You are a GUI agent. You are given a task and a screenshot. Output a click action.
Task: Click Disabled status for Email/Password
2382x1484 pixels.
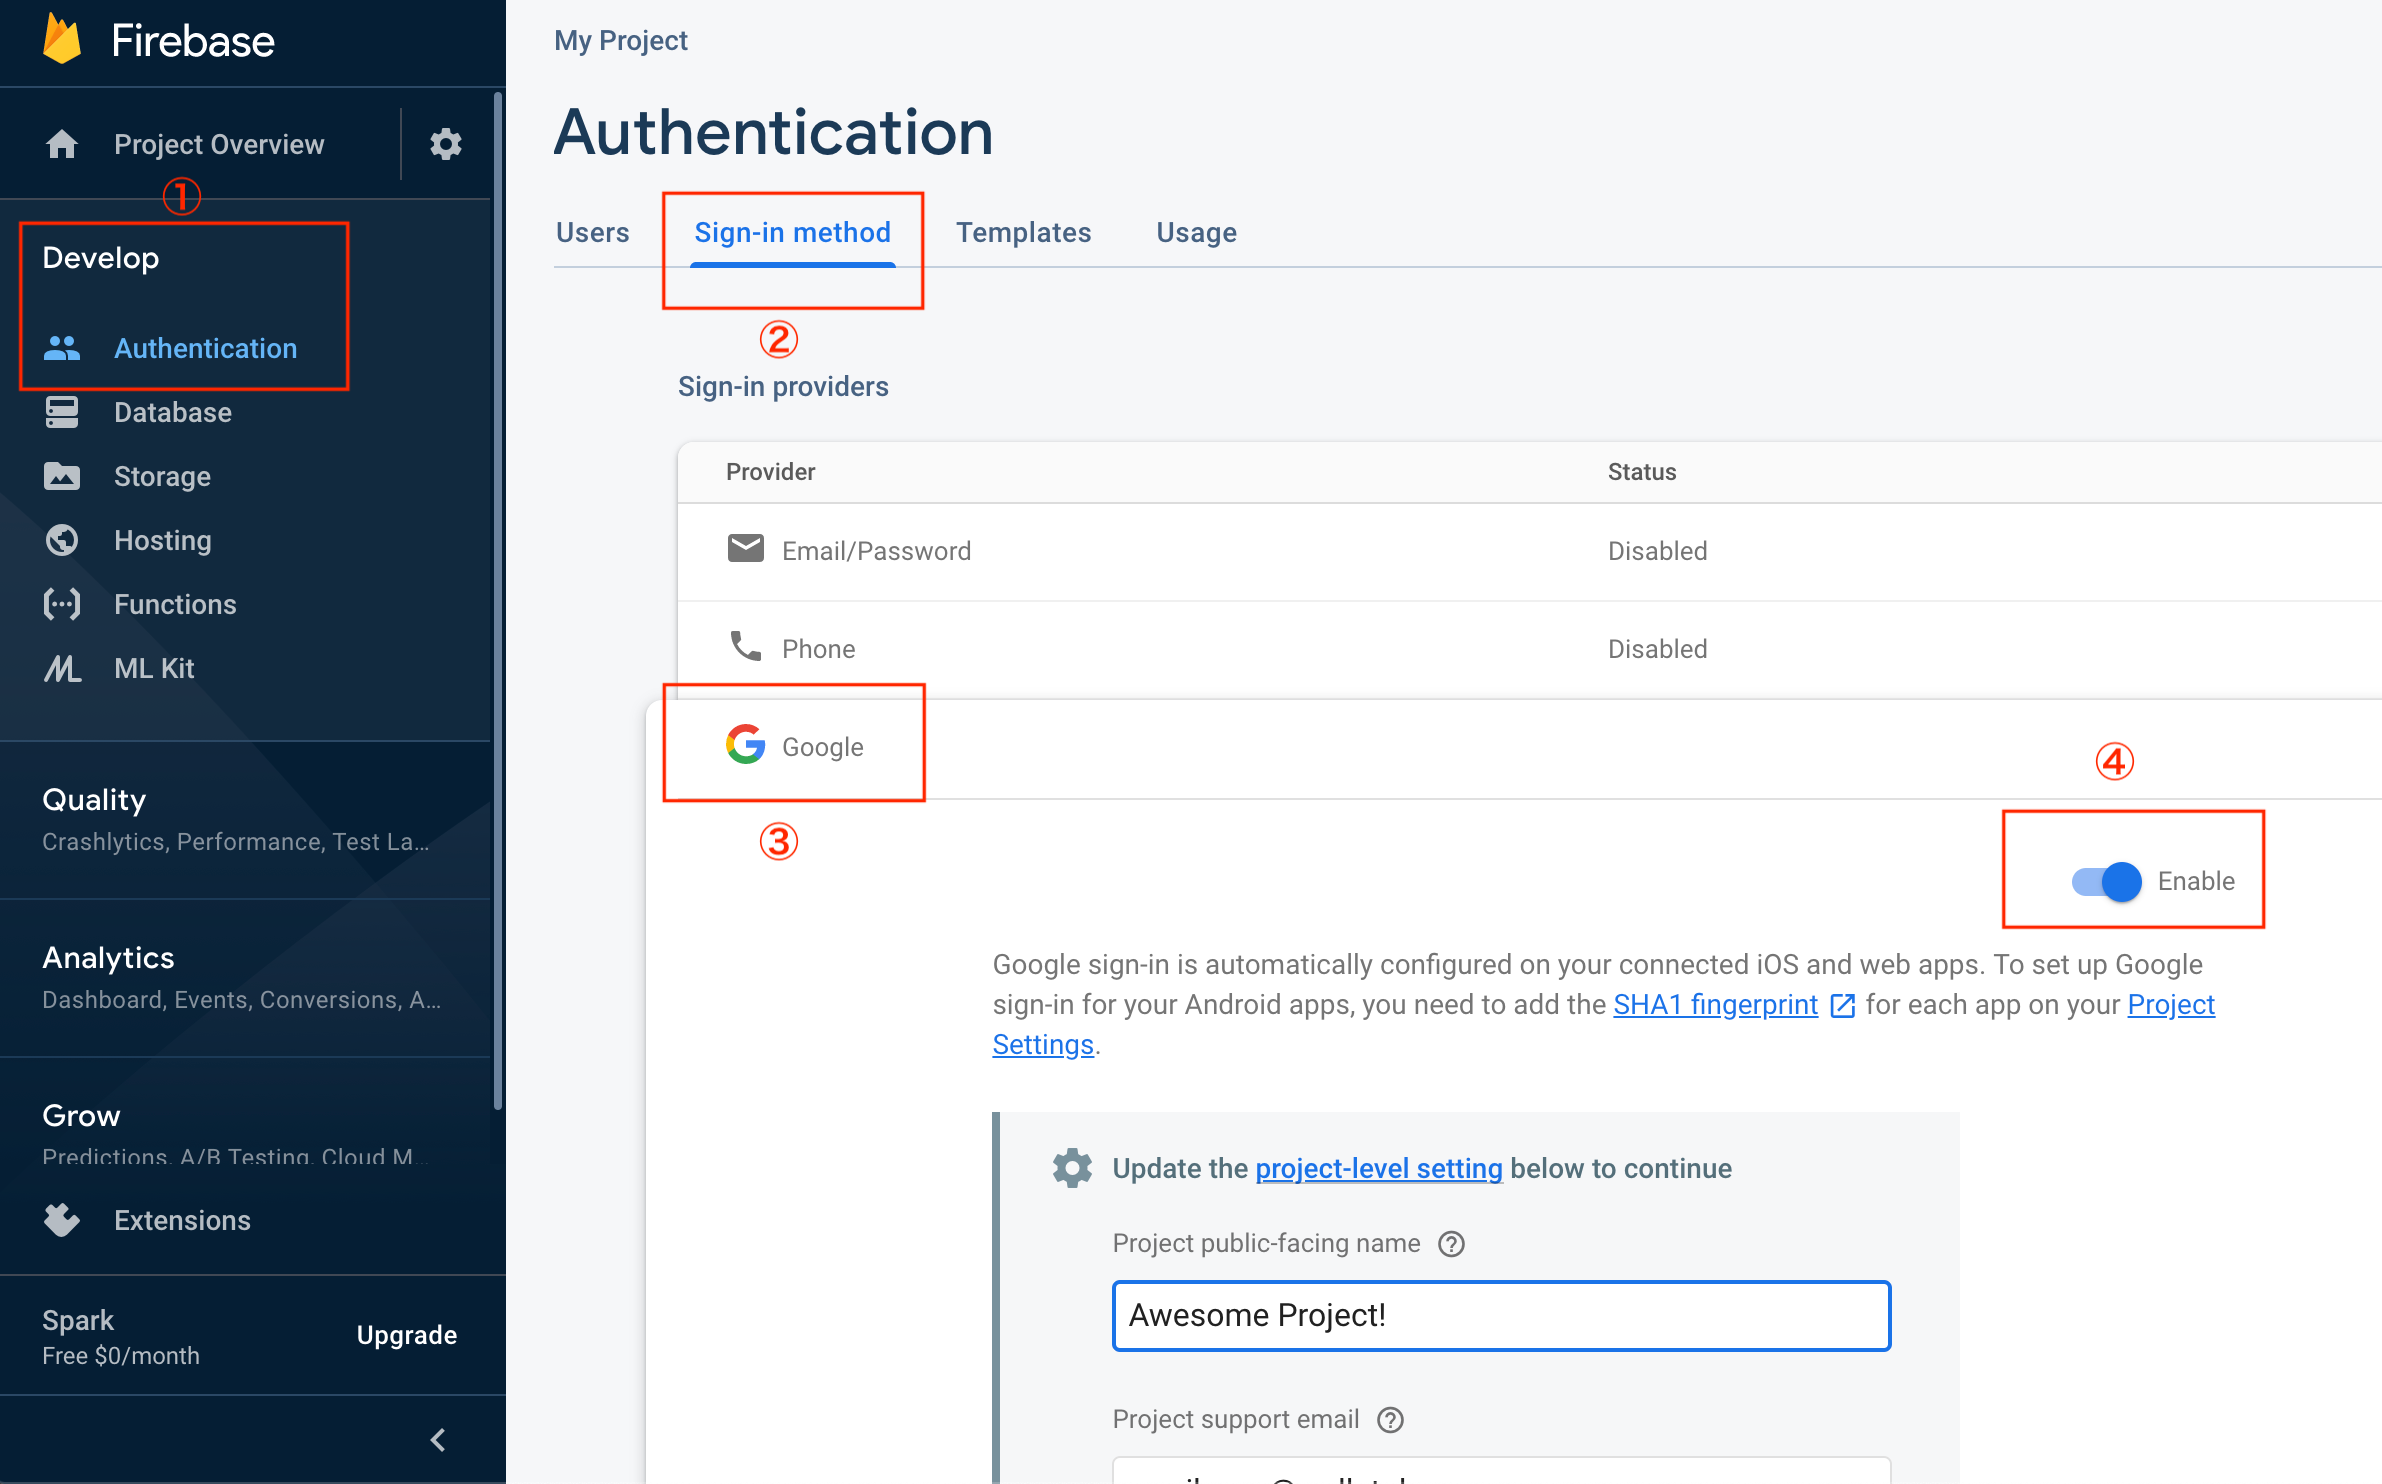coord(1657,551)
